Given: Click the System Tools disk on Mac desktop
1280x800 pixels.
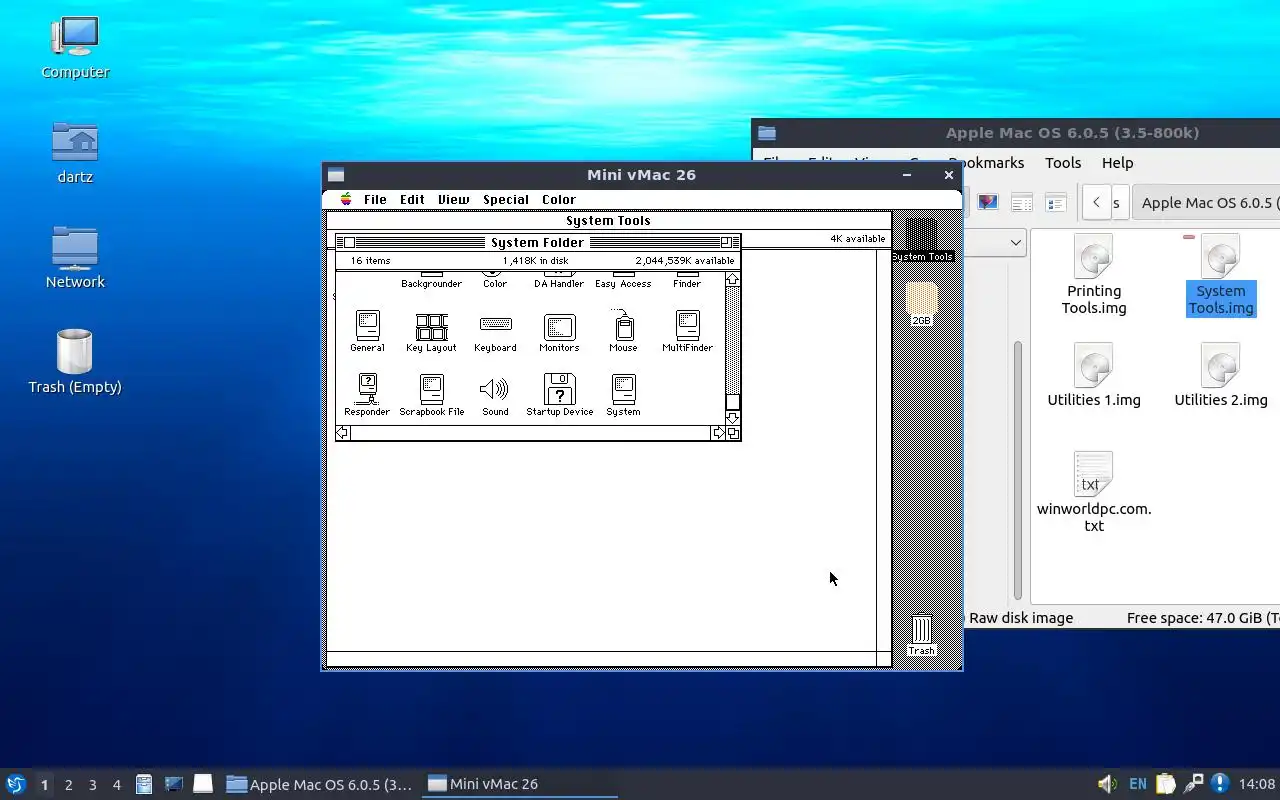Looking at the screenshot, I should point(921,238).
